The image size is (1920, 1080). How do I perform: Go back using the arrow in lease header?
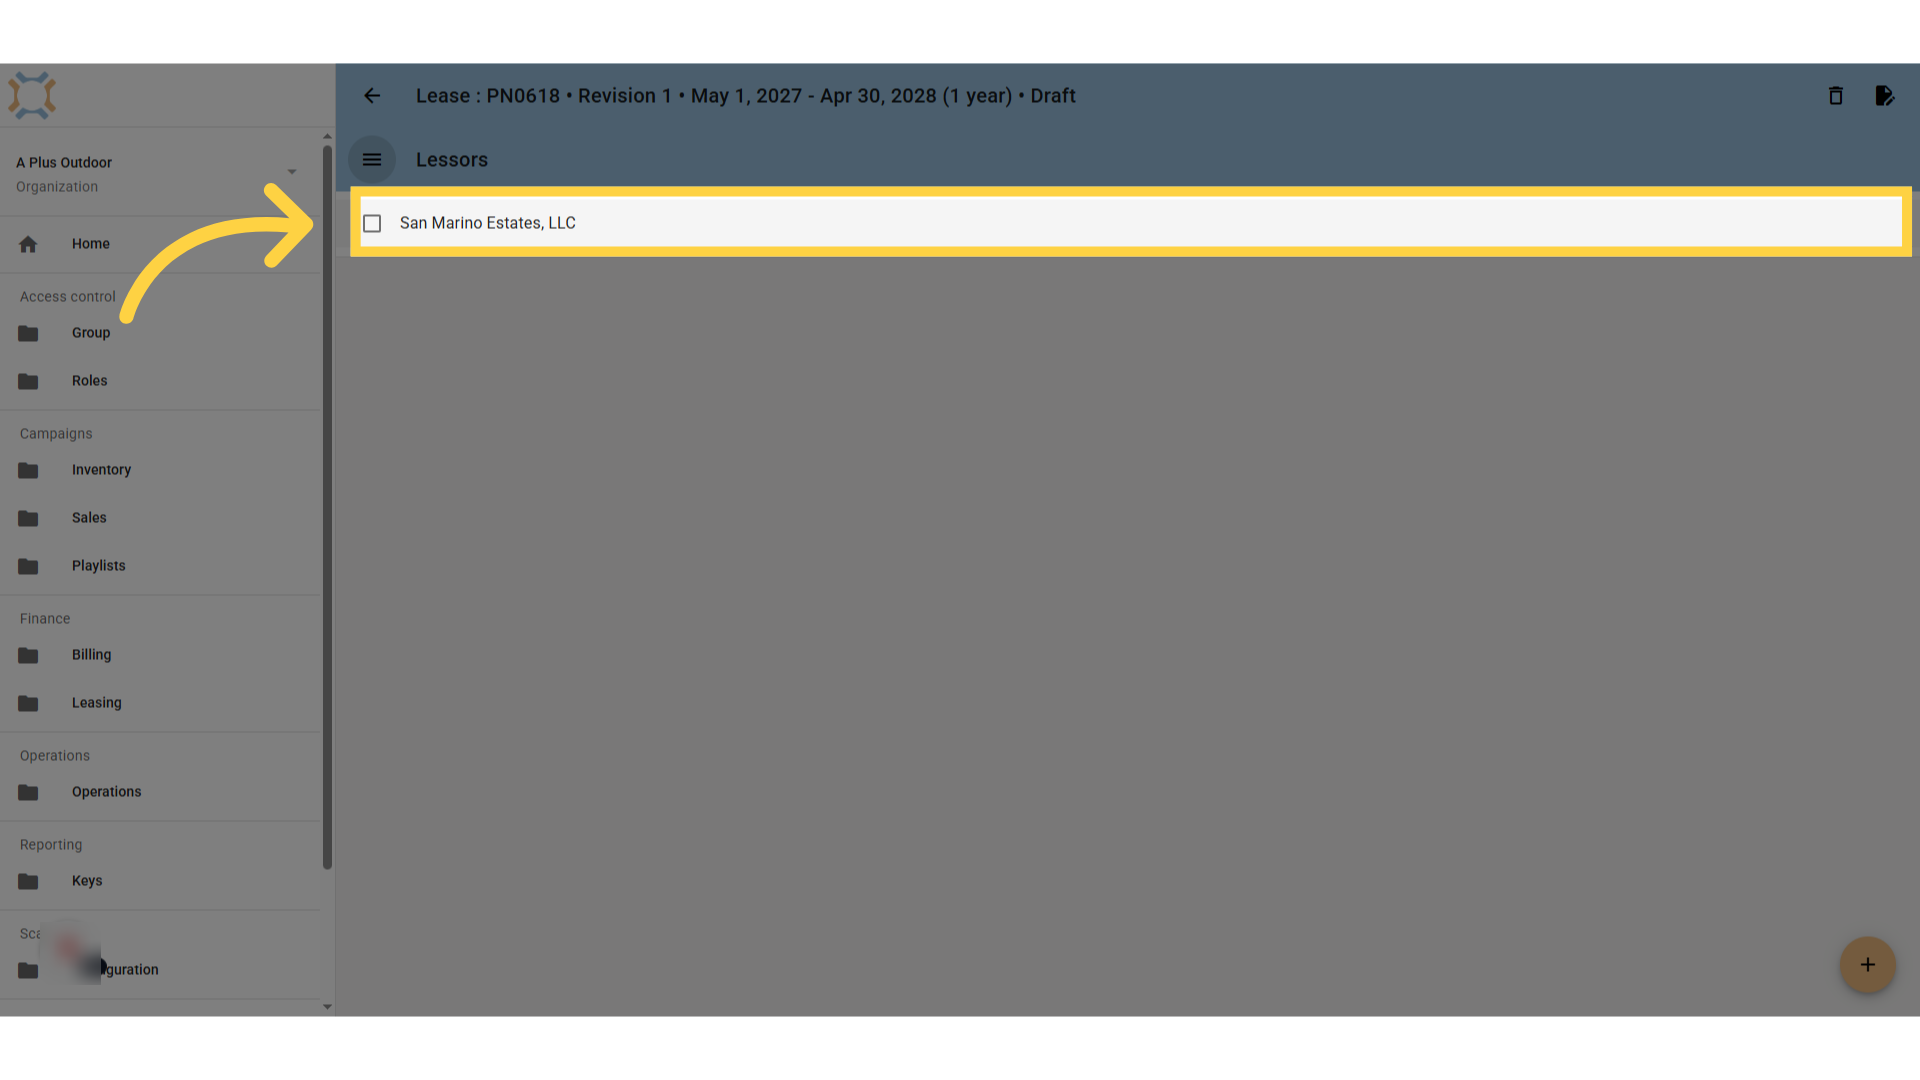tap(372, 96)
